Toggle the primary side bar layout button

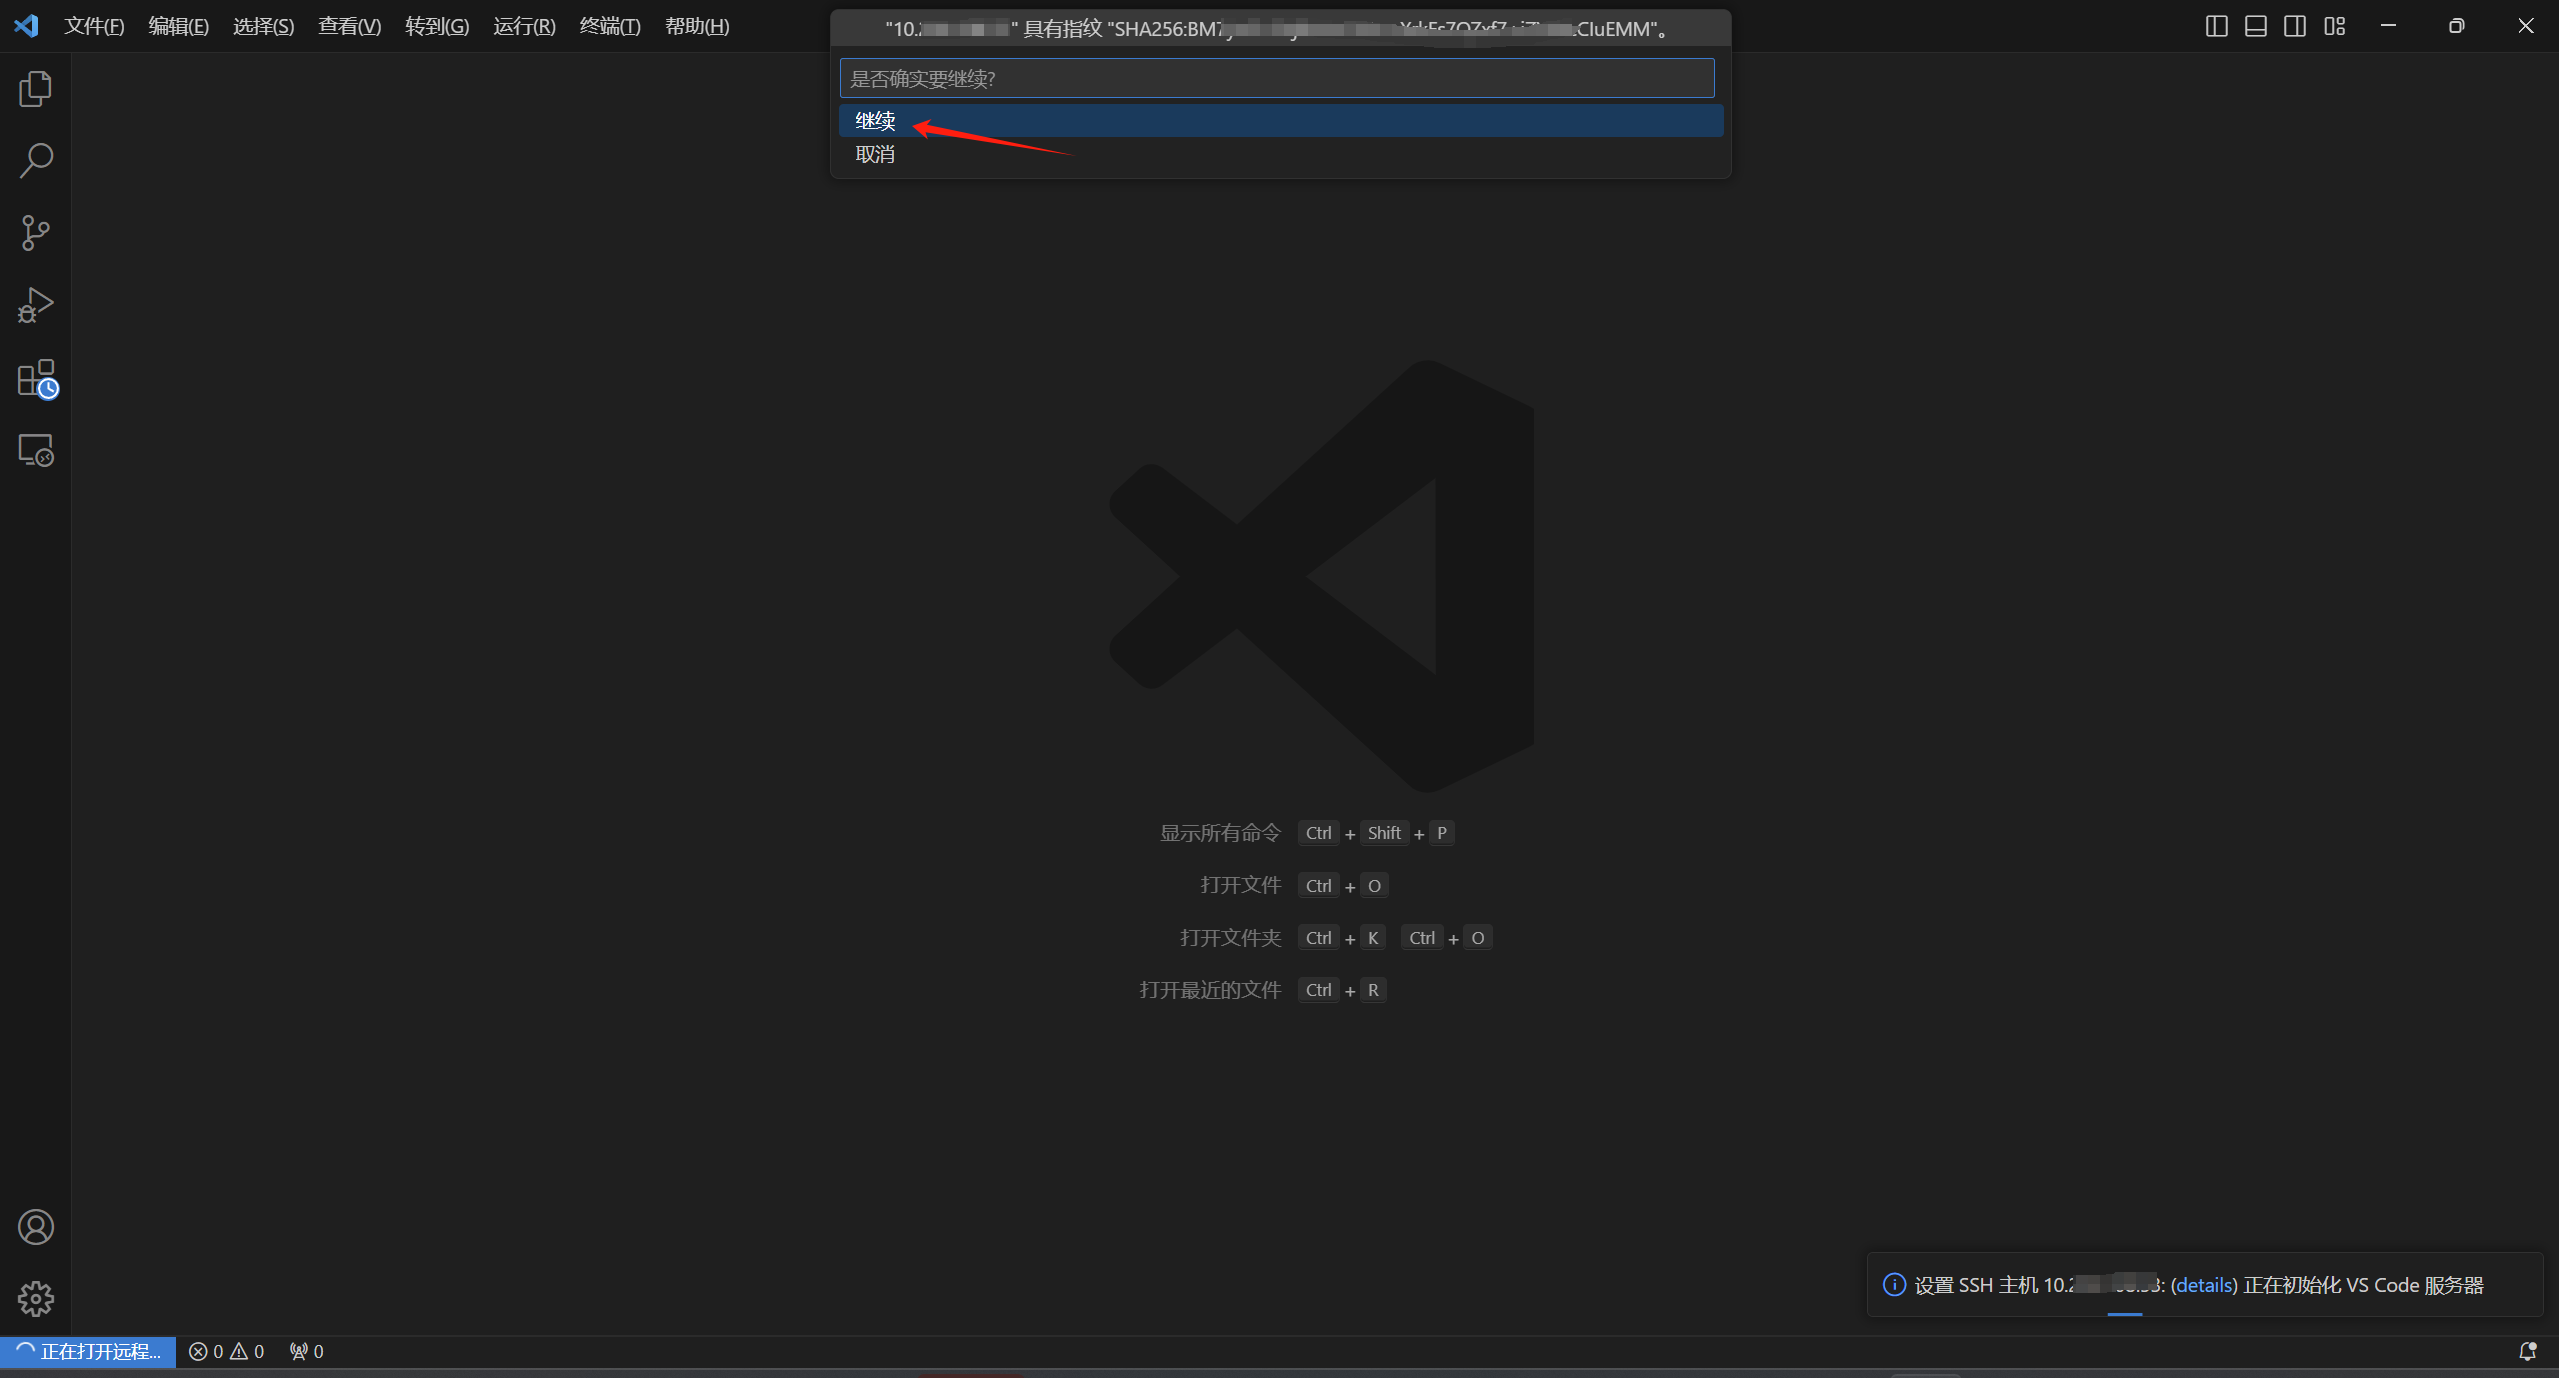[2216, 26]
